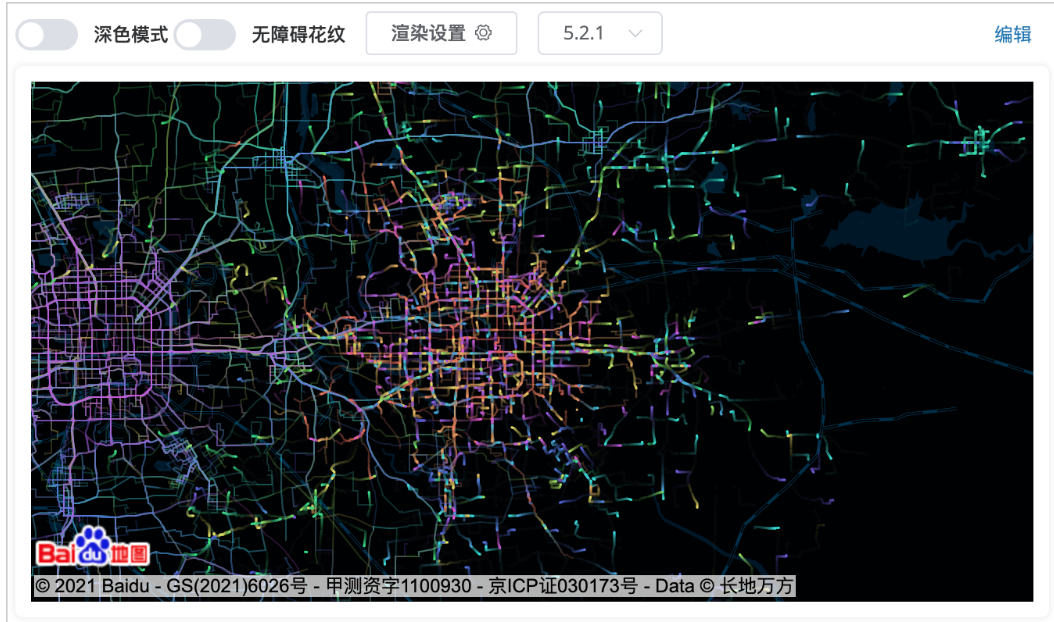Image resolution: width=1054 pixels, height=622 pixels.
Task: Click the chevron arrow beside 5.2.1
Action: (635, 33)
